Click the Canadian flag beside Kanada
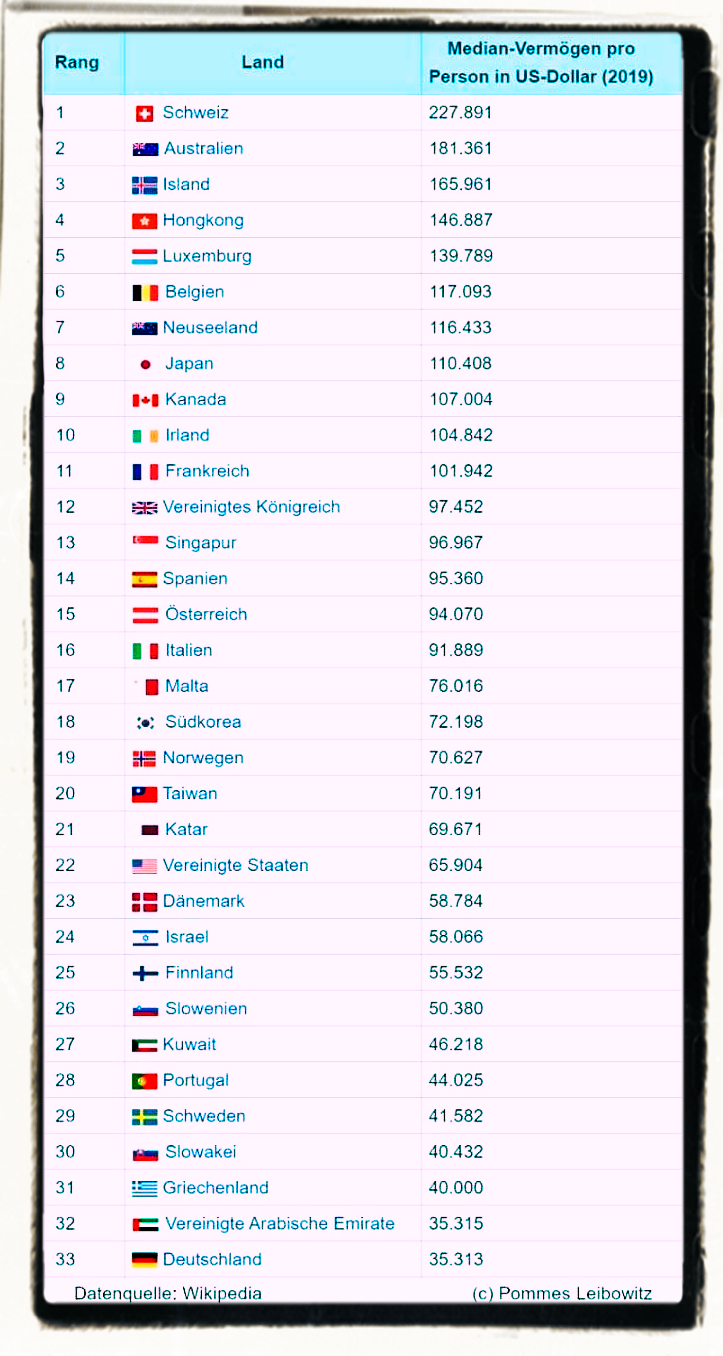The height and width of the screenshot is (1356, 723). coord(145,400)
